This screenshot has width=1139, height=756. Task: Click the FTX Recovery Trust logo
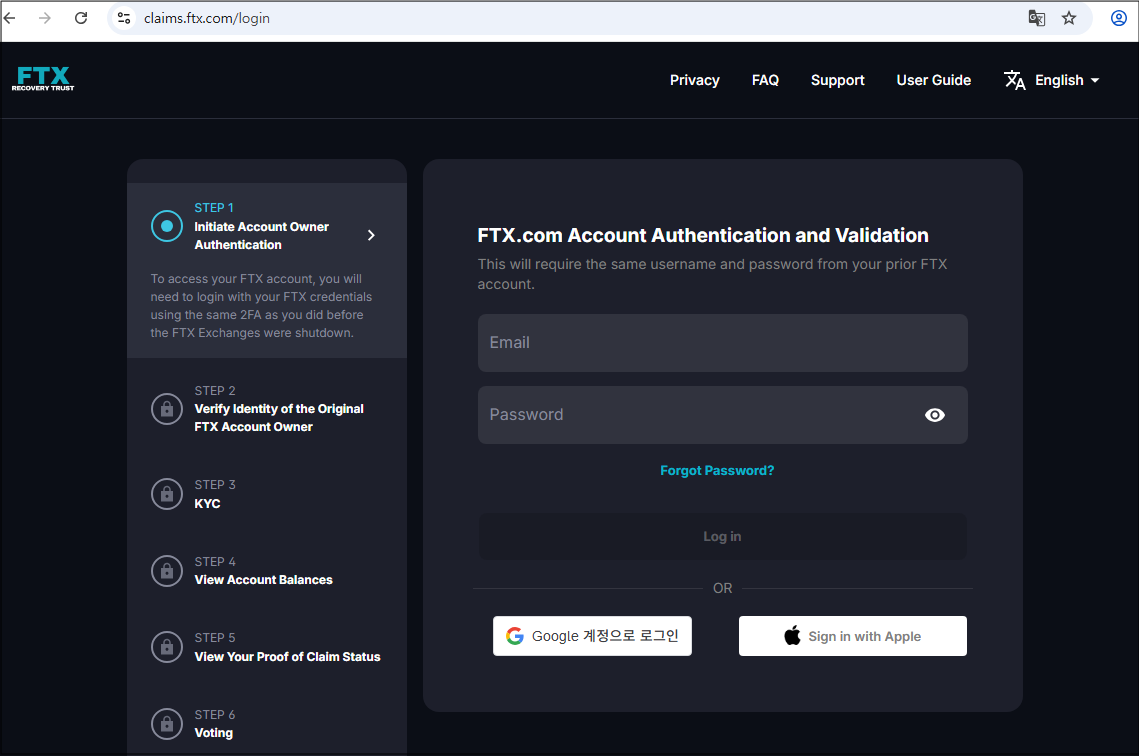coord(43,78)
